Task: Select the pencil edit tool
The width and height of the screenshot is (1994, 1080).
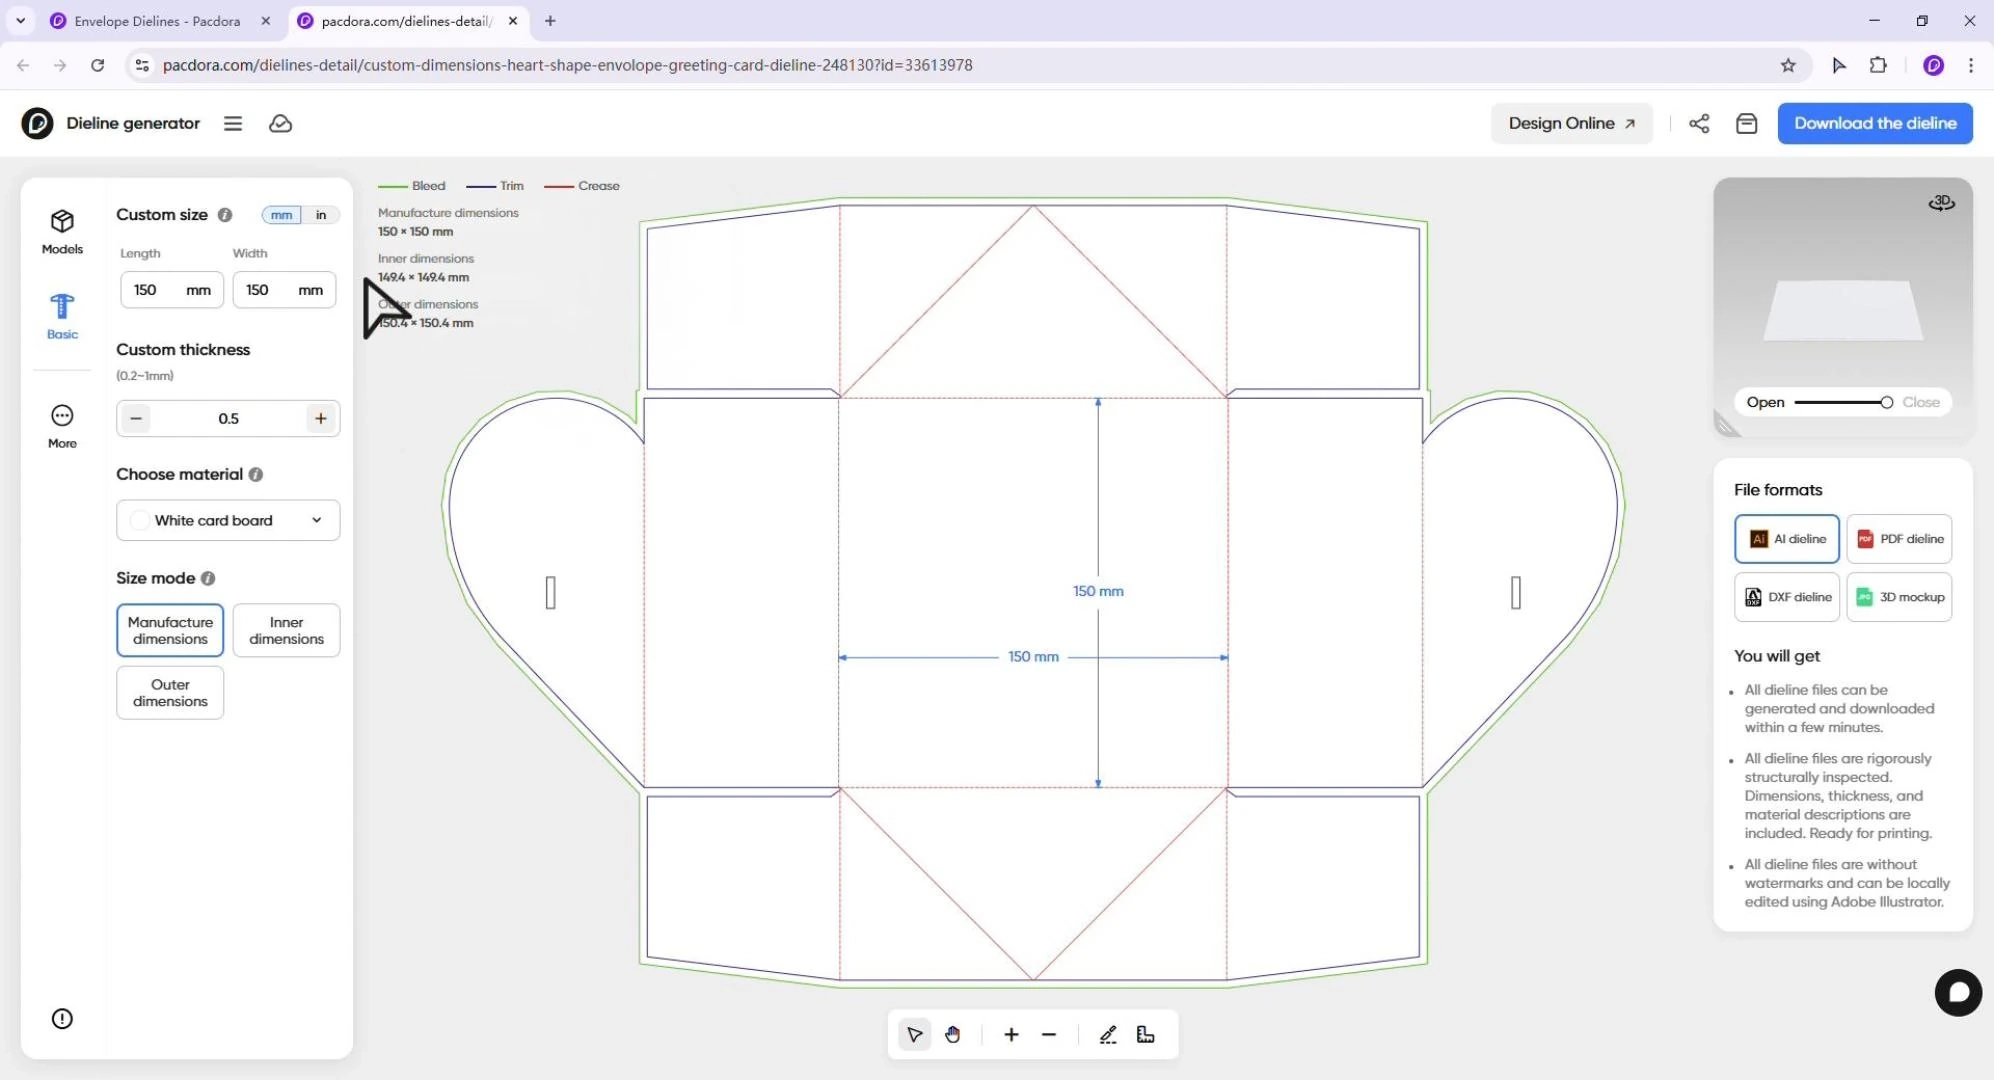Action: point(1108,1035)
